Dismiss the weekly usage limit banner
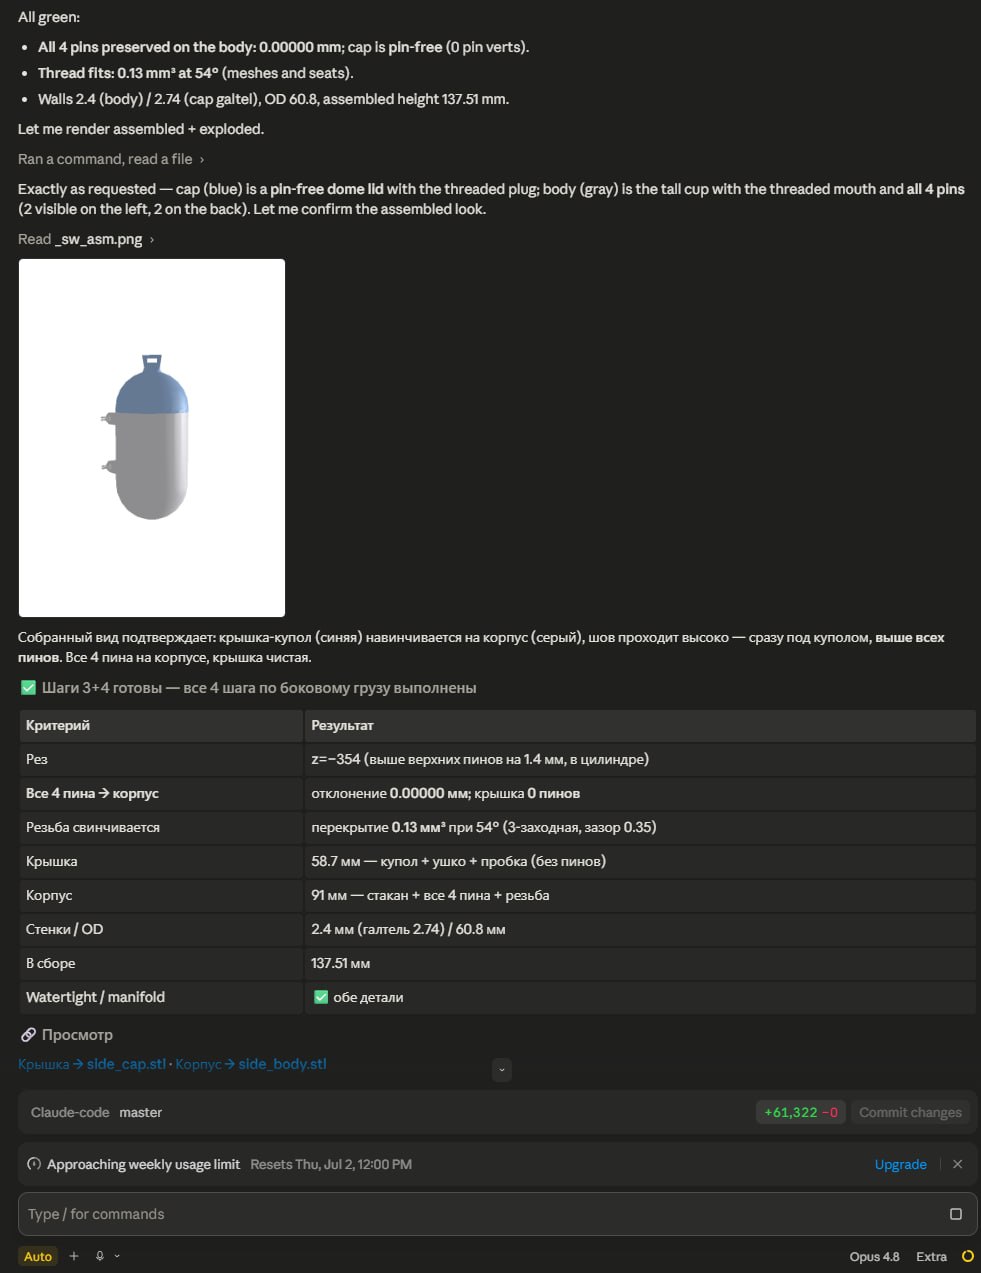 coord(957,1164)
